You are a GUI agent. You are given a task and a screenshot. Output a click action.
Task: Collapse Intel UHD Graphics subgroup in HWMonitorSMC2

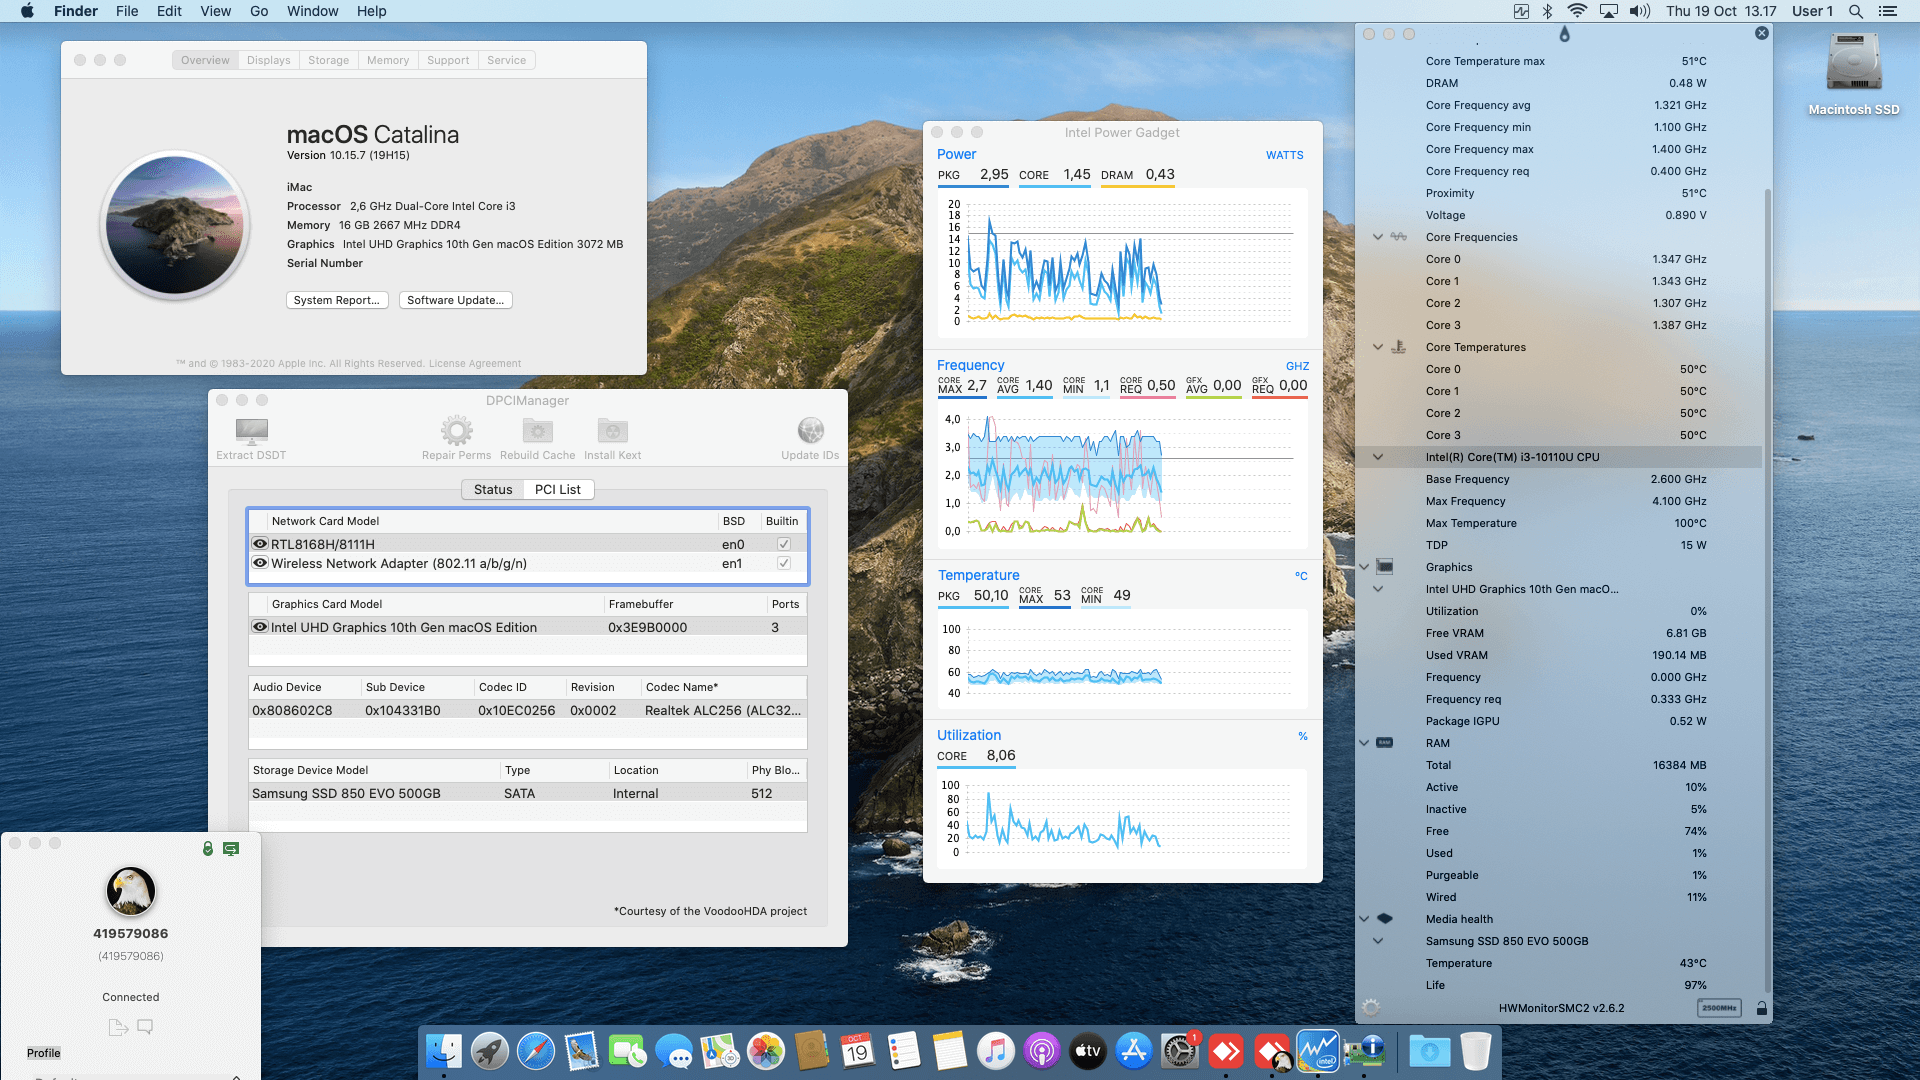(1378, 589)
